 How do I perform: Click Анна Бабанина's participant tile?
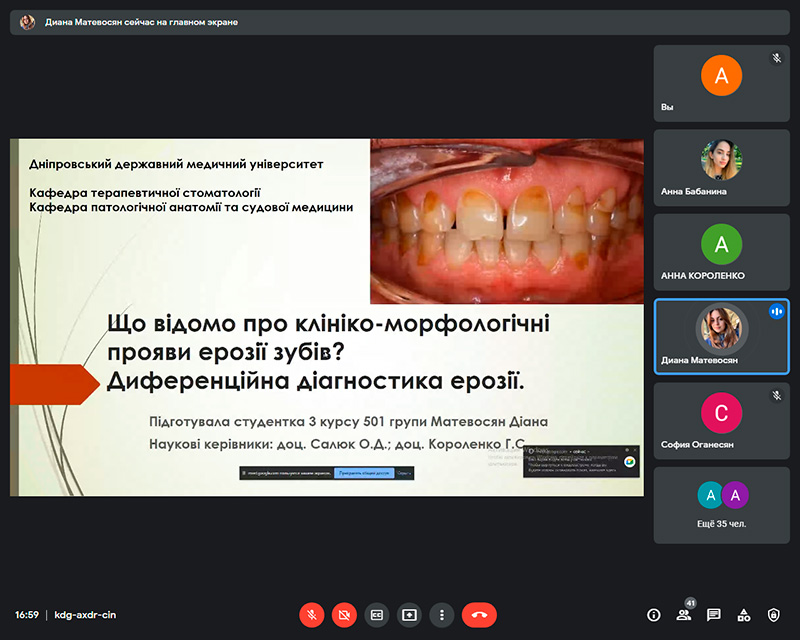pyautogui.click(x=721, y=167)
